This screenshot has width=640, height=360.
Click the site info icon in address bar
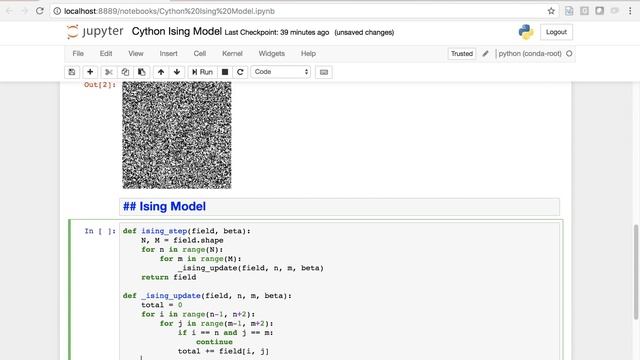tap(57, 11)
